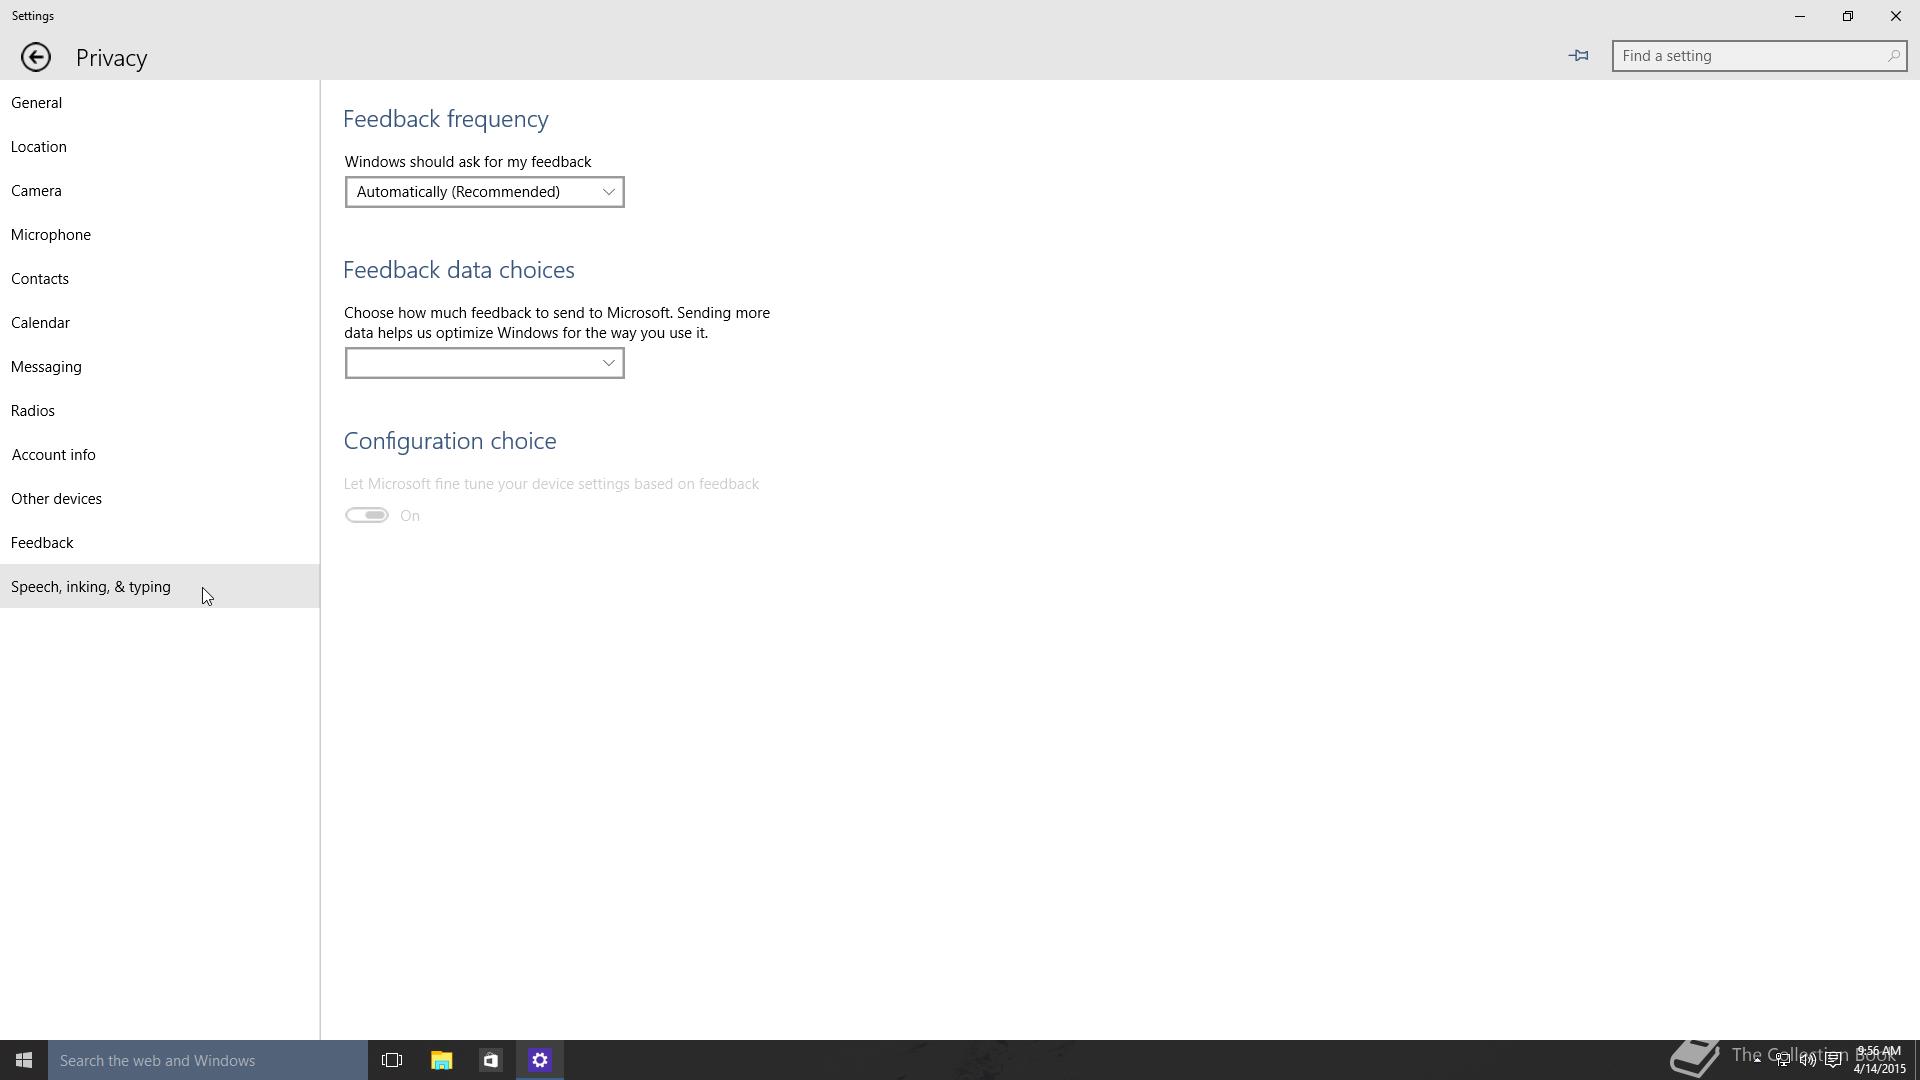Open feedback frequency dropdown
1920x1080 pixels.
click(x=485, y=192)
